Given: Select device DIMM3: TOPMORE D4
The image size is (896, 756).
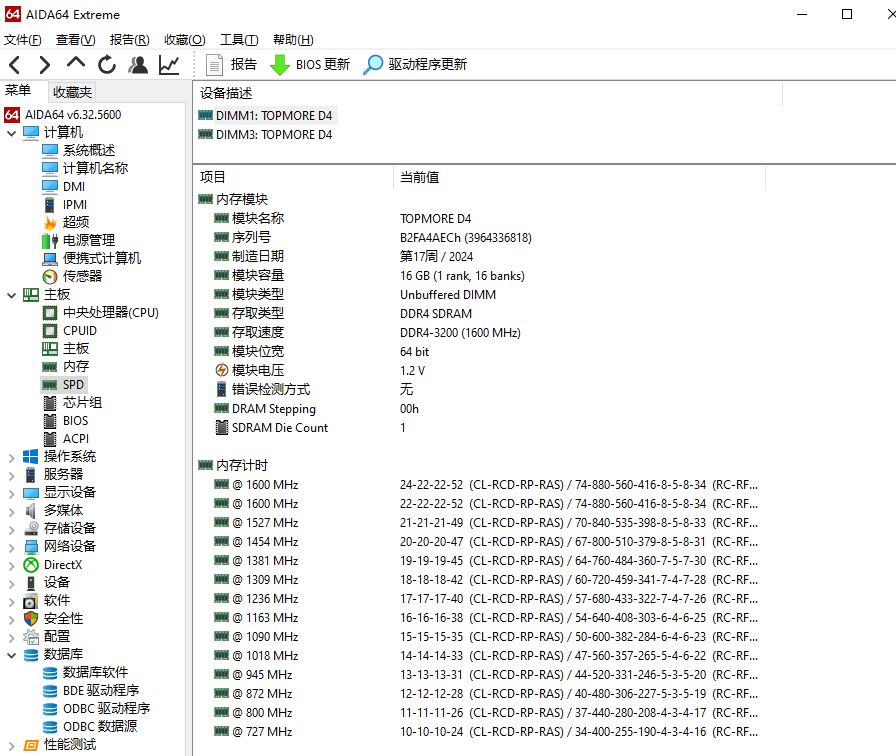Looking at the screenshot, I should coord(274,135).
